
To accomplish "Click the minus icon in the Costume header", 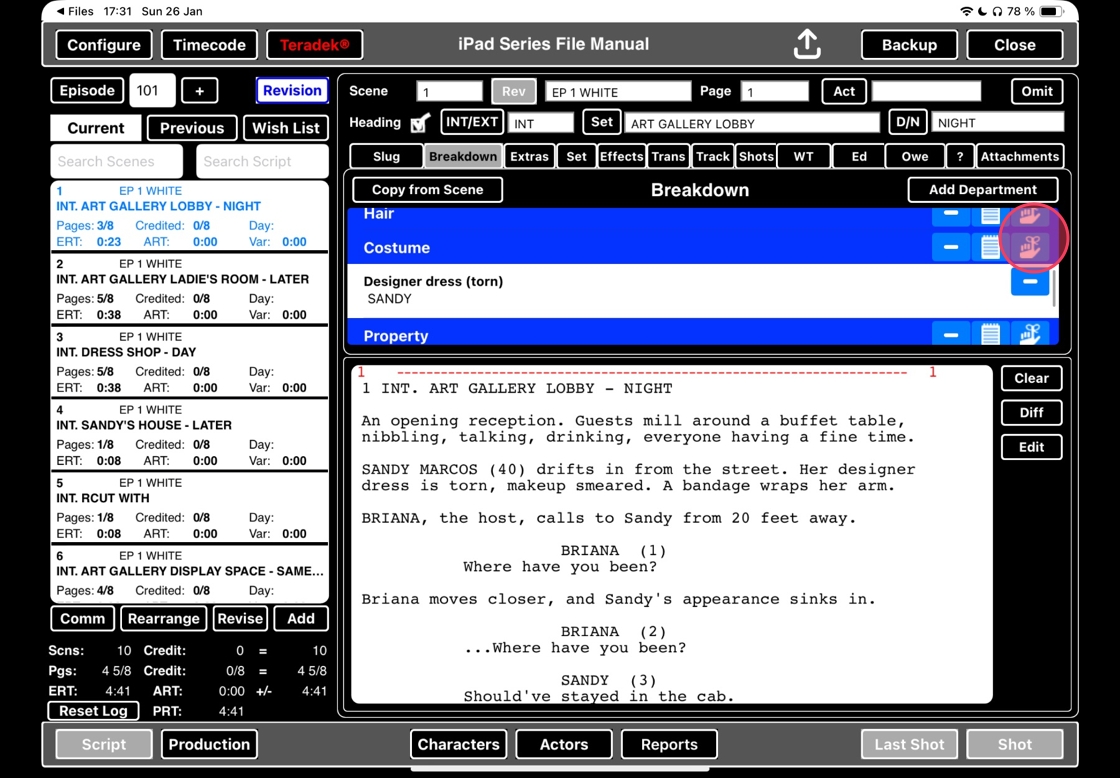I will tap(951, 247).
